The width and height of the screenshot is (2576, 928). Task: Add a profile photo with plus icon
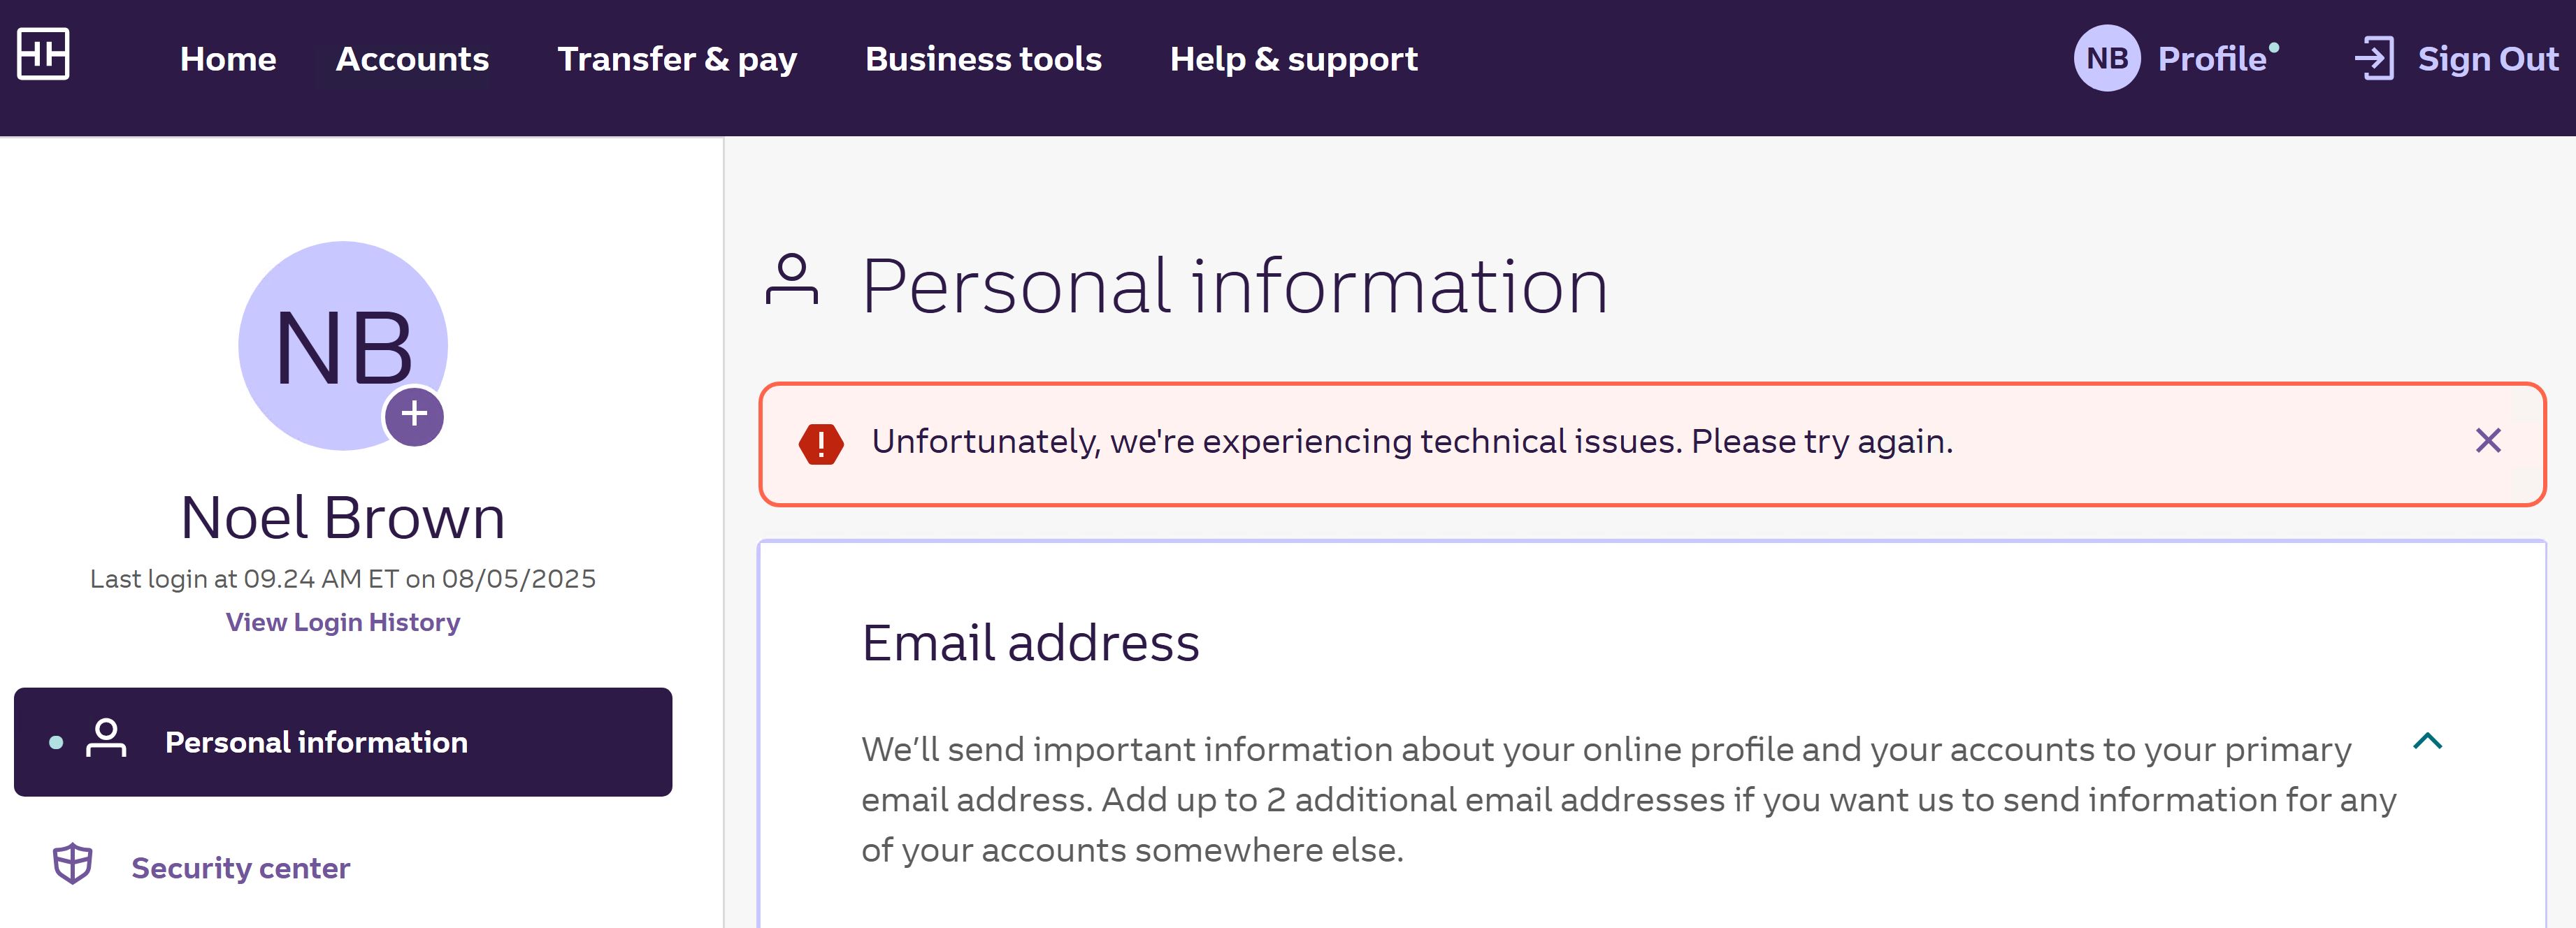[414, 415]
